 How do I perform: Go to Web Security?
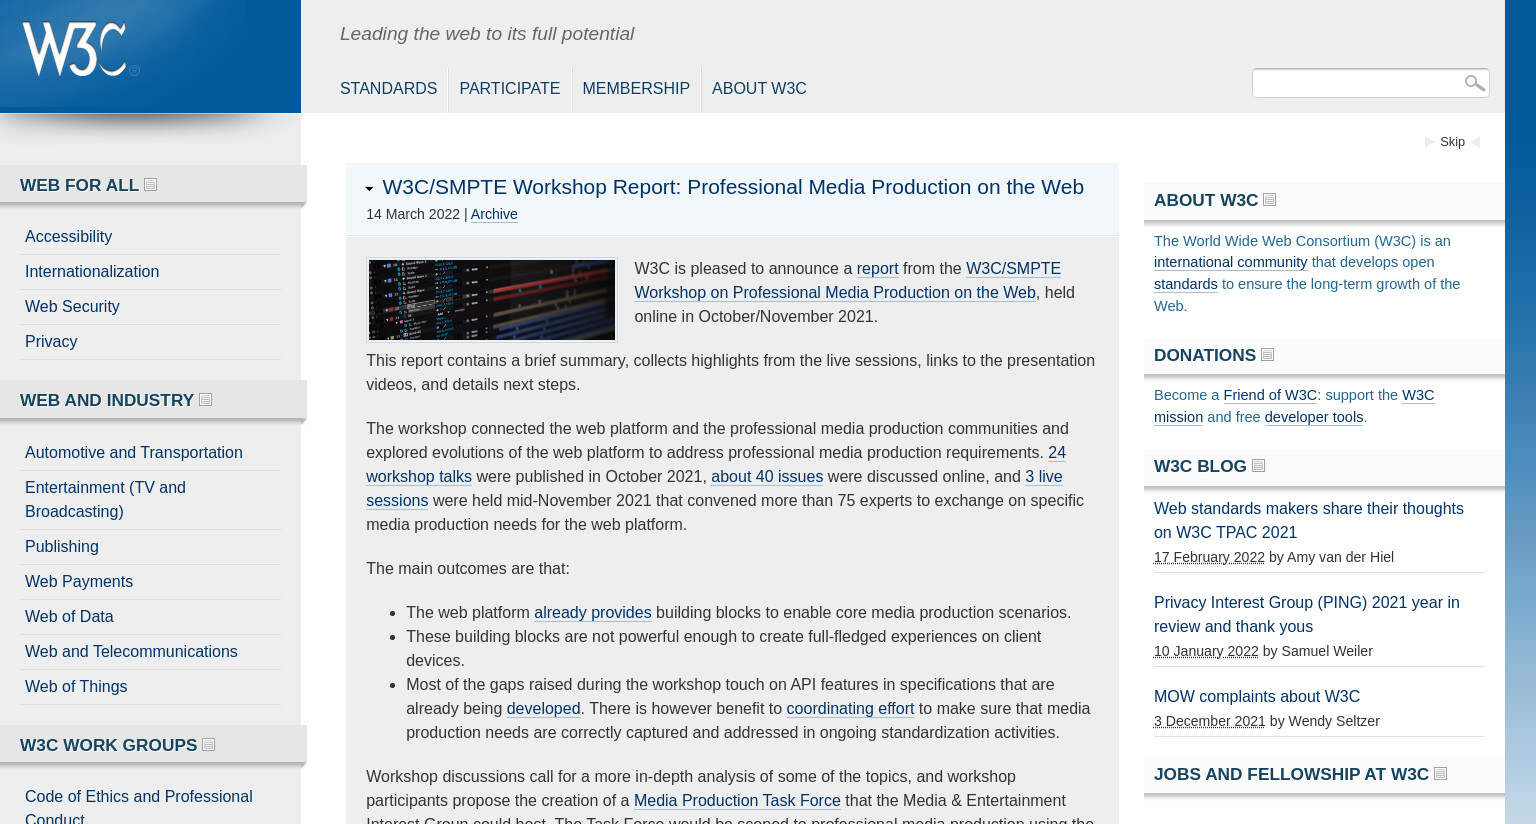[x=72, y=307]
